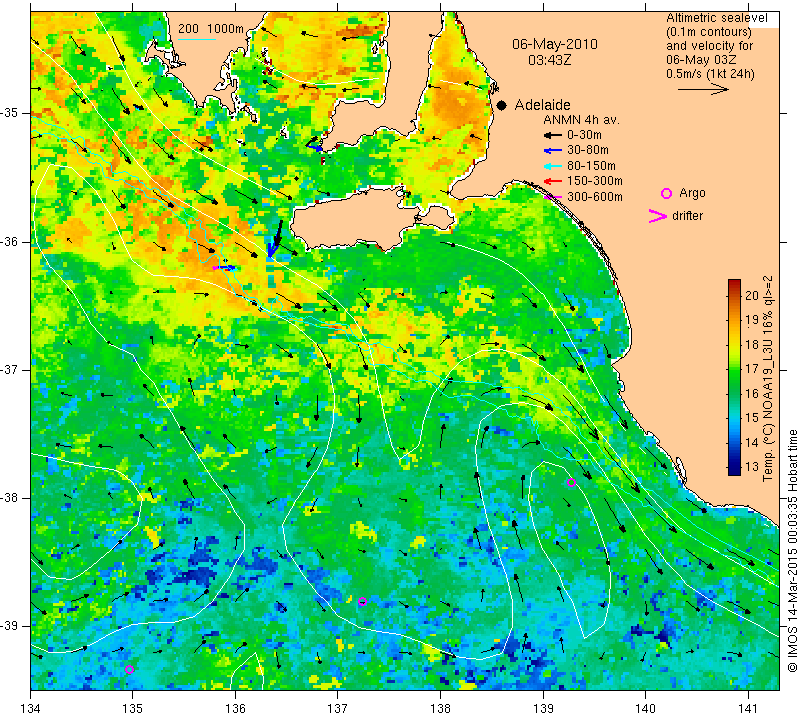
Task: Click the temperature color bar at 13 degrees
Action: 734,466
